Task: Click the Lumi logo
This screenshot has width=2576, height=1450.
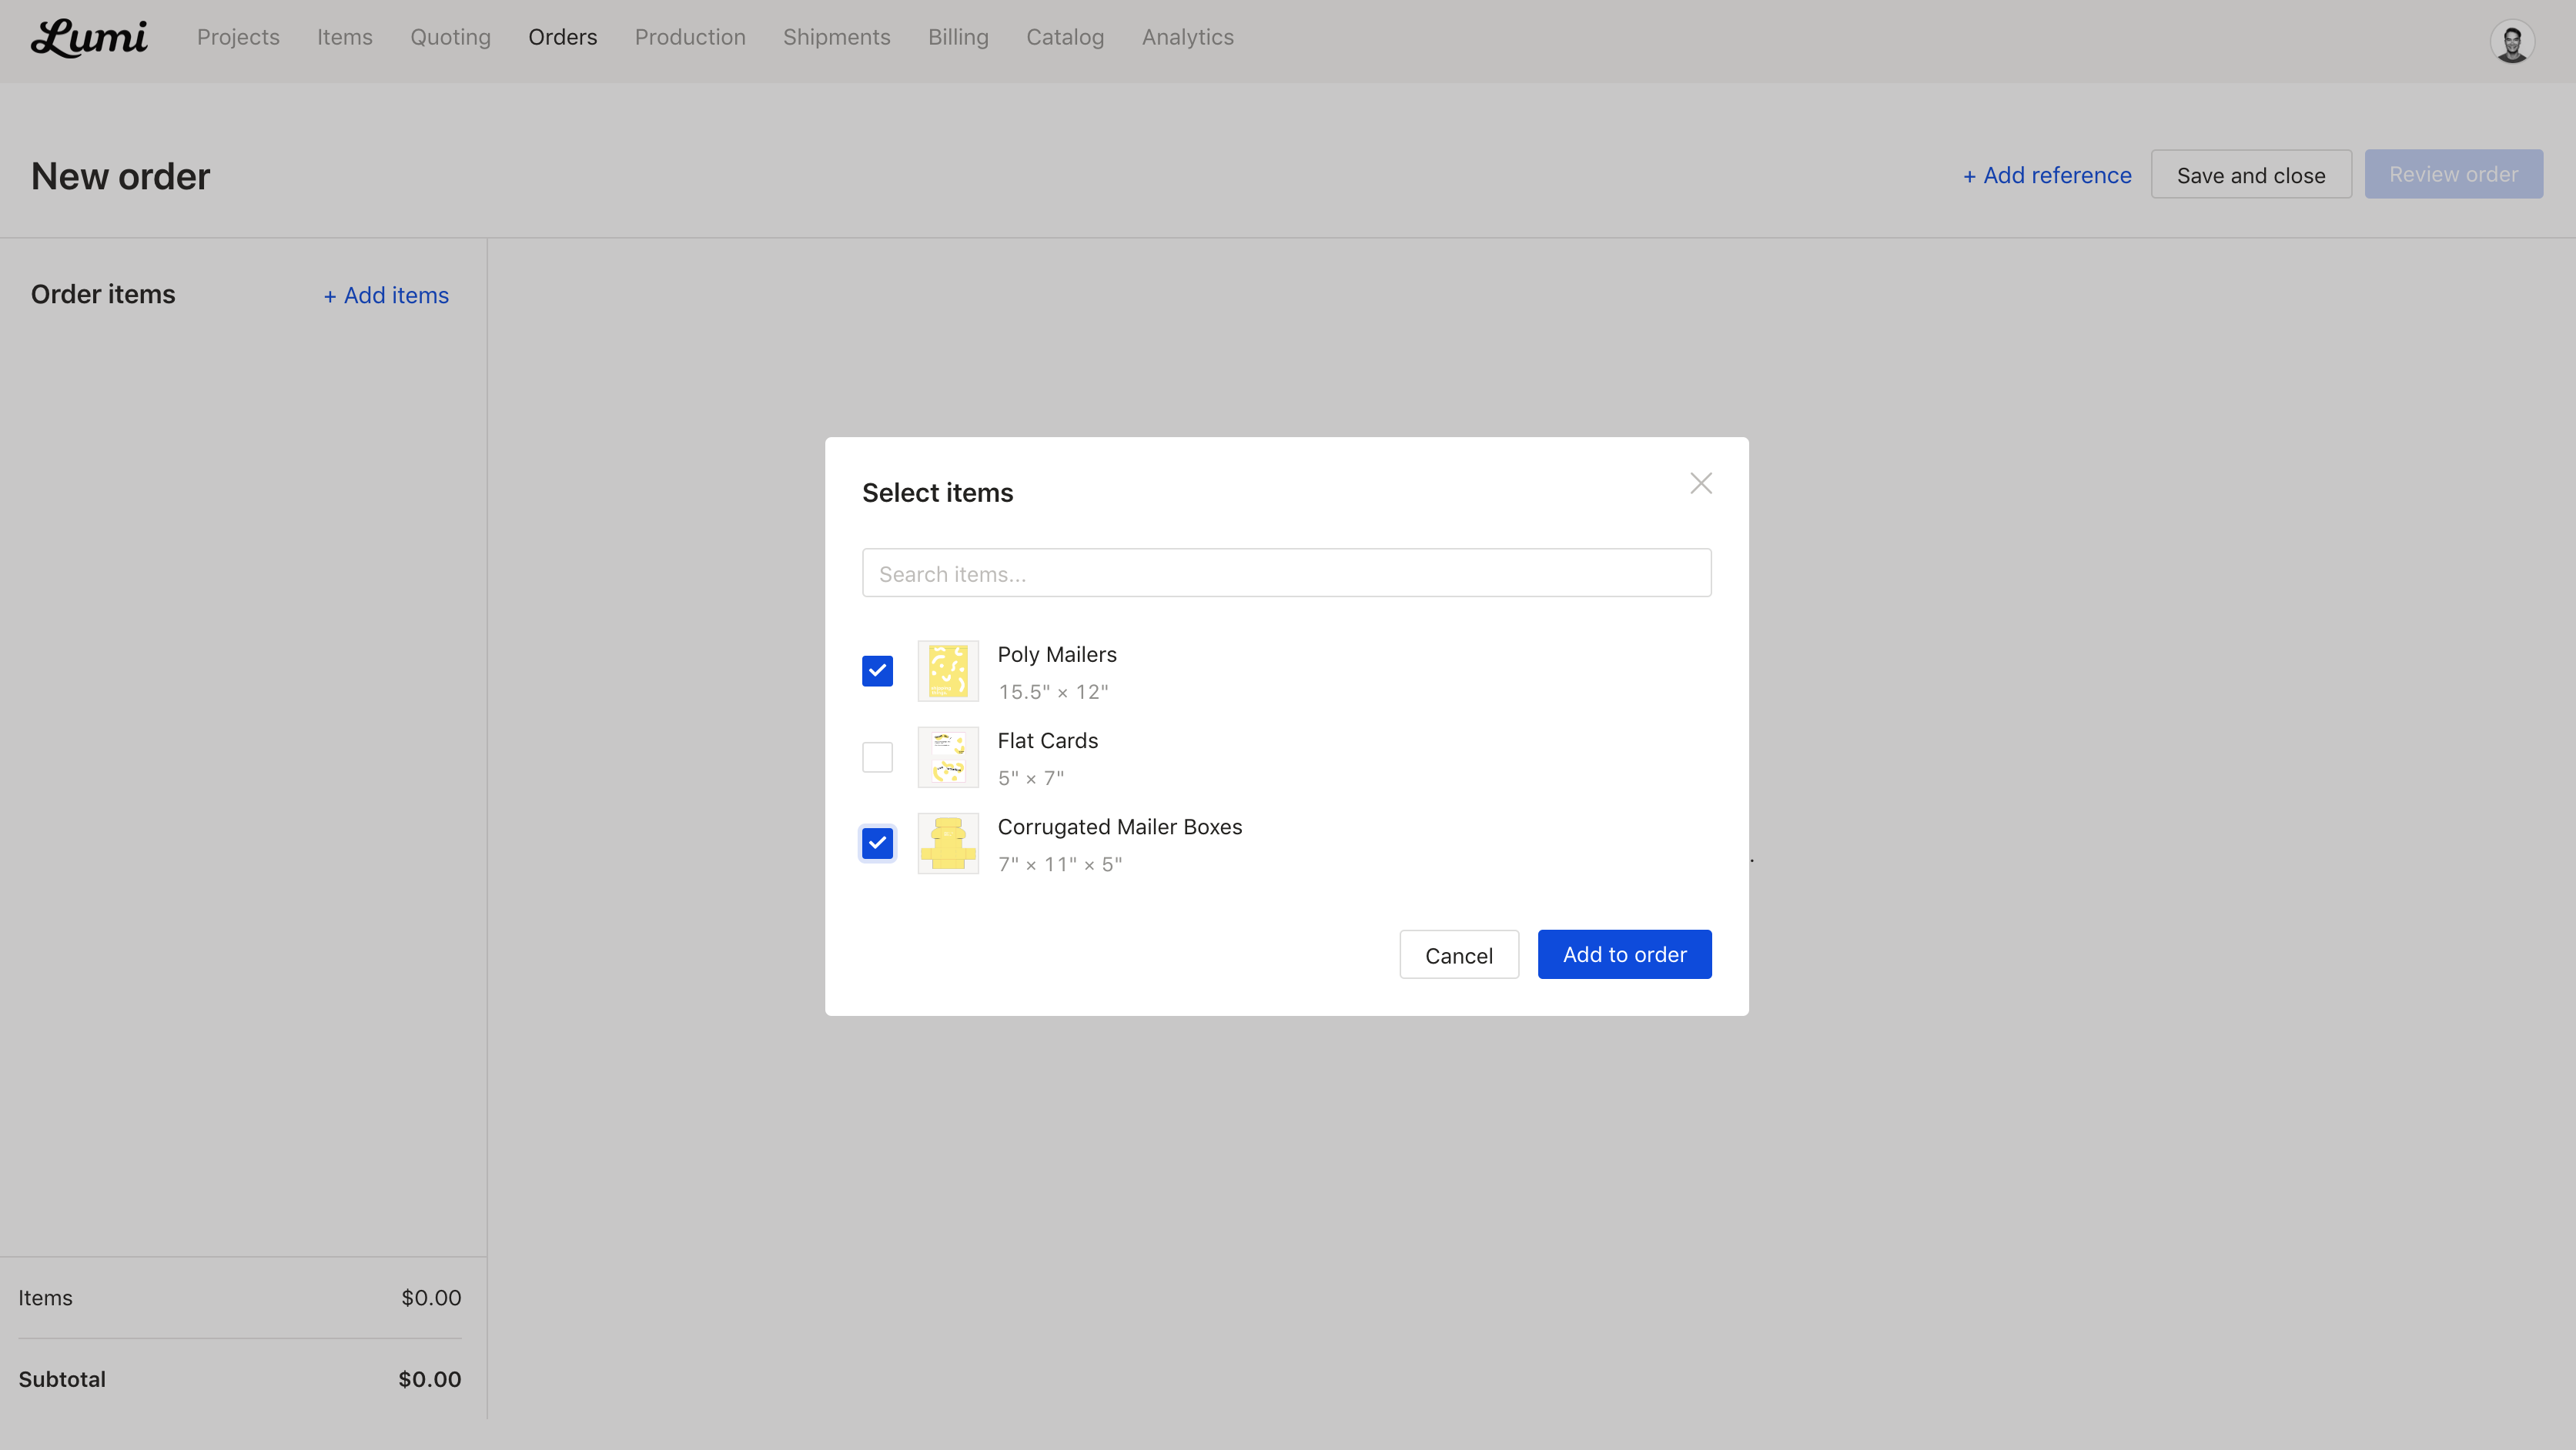Action: pos(89,38)
